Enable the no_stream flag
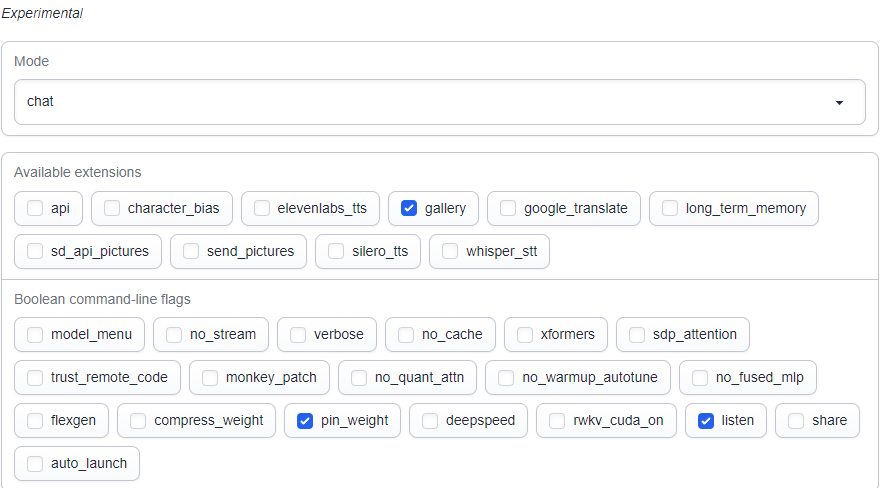The width and height of the screenshot is (887, 488). pyautogui.click(x=174, y=335)
